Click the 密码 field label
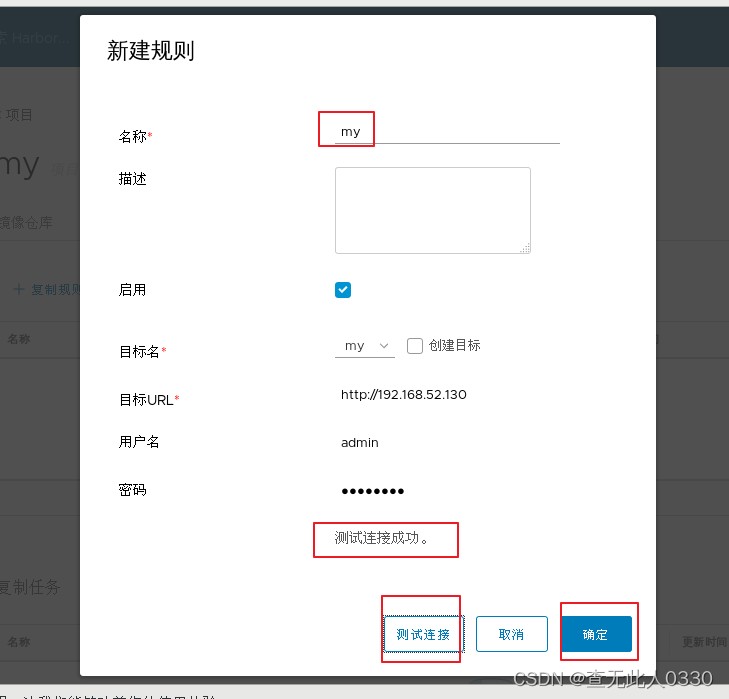 coord(133,490)
